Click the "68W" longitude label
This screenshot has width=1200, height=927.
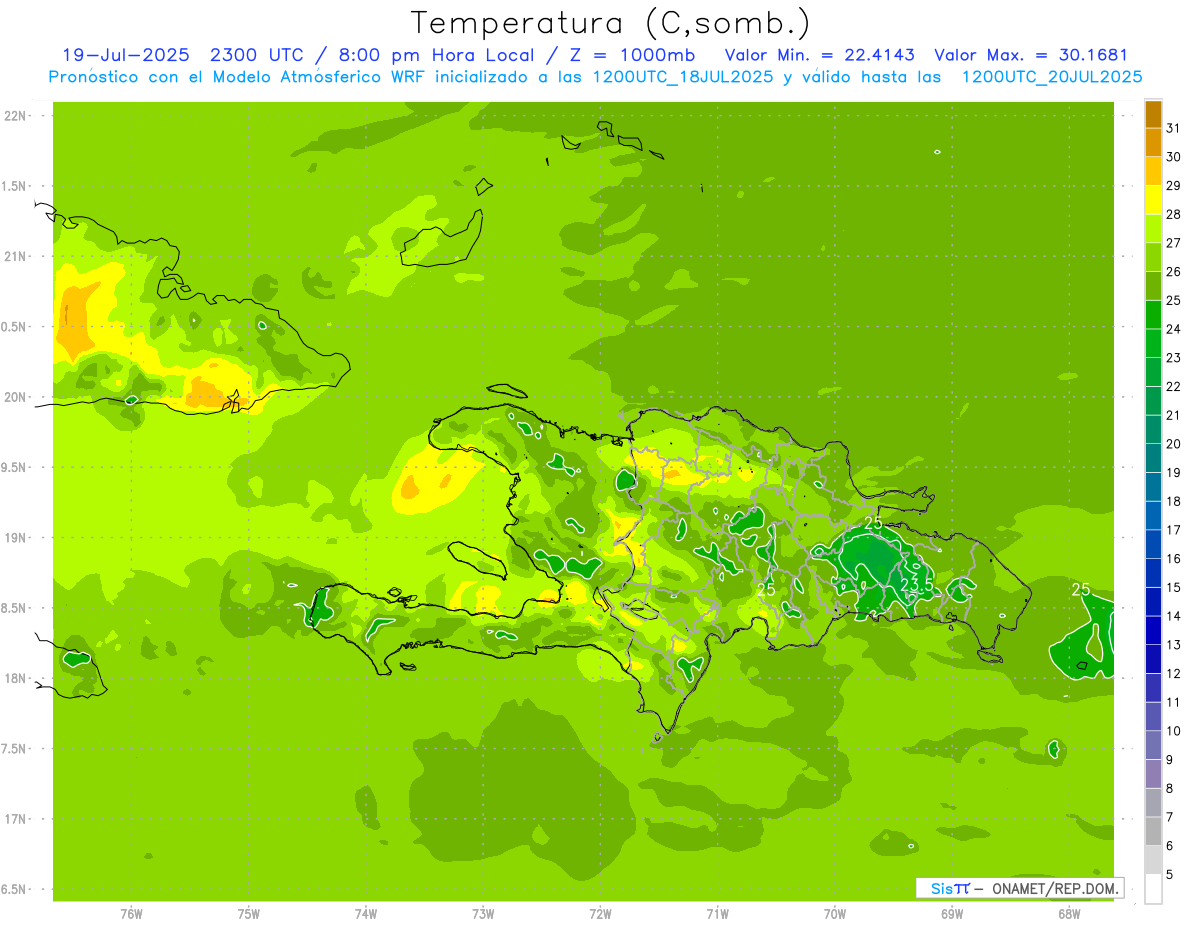click(x=1069, y=915)
